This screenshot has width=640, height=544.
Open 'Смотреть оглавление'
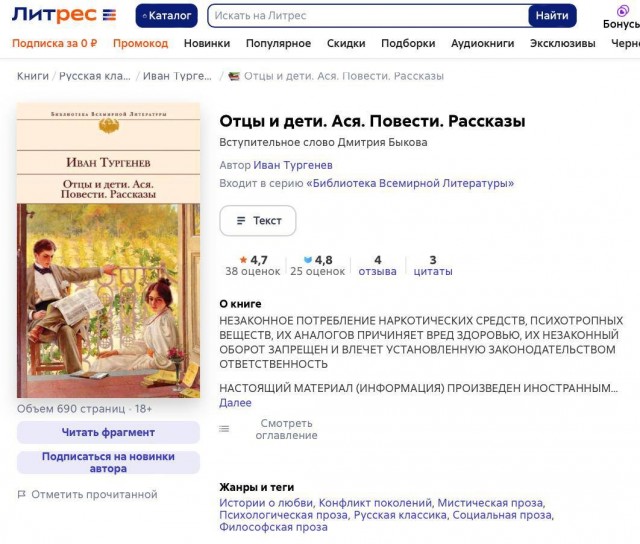[286, 429]
